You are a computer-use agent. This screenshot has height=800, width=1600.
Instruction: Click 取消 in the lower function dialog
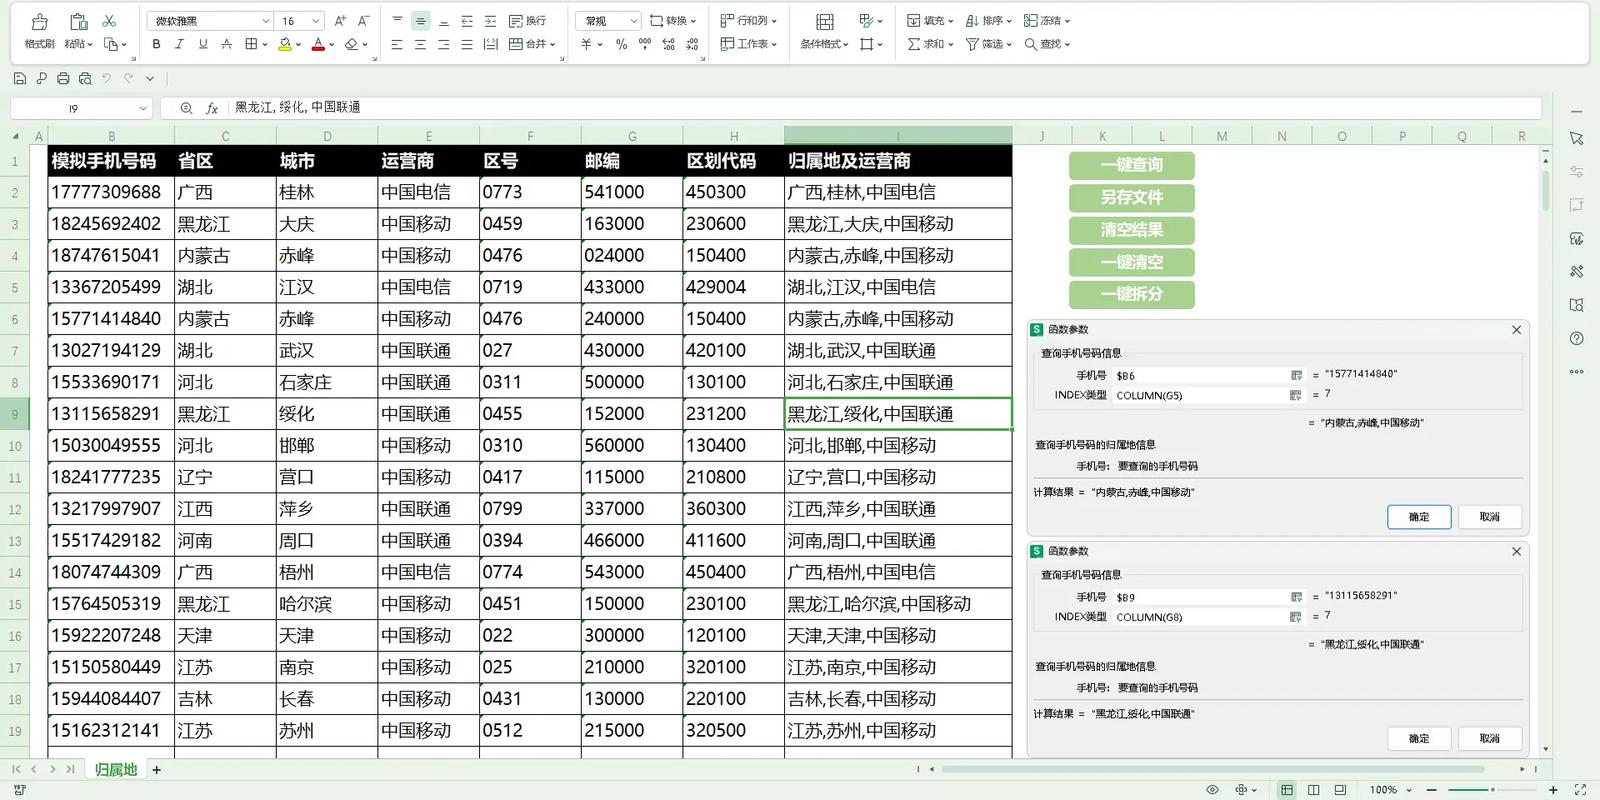tap(1490, 739)
